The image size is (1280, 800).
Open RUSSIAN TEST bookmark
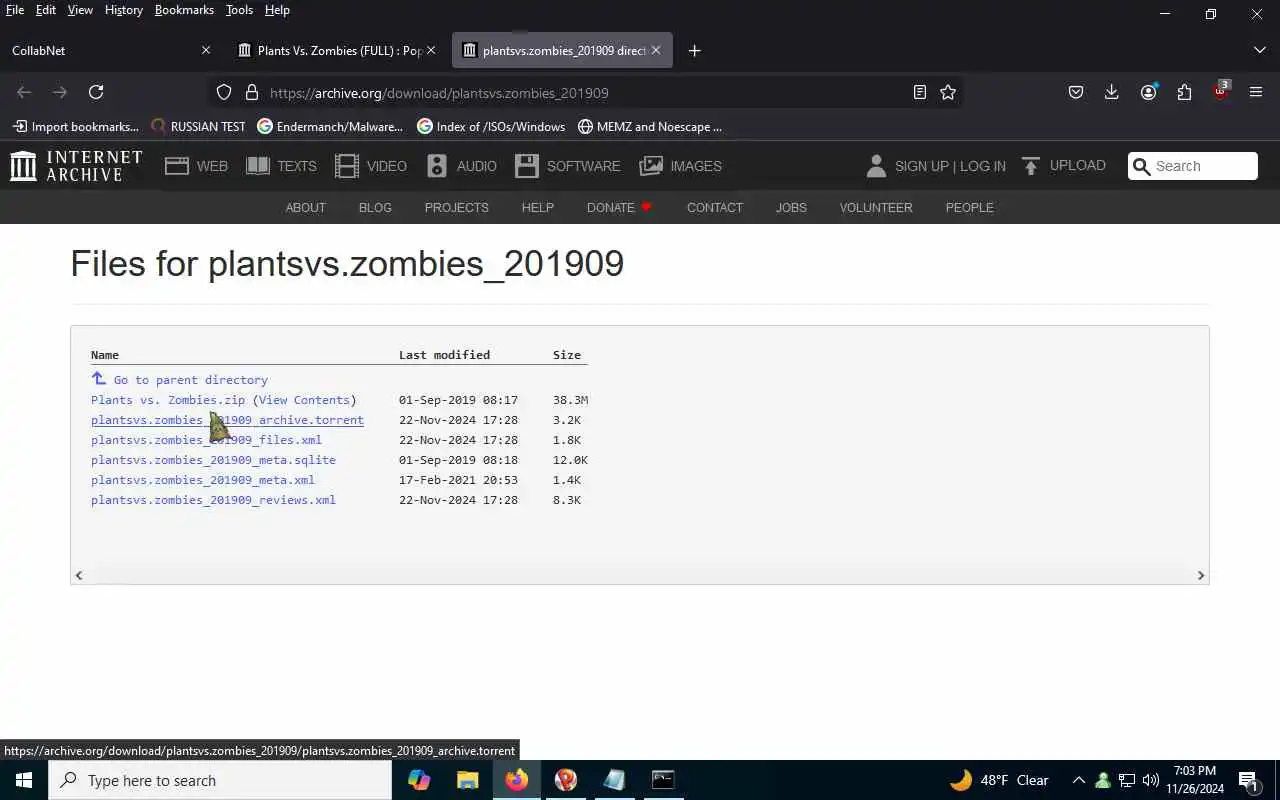point(198,126)
